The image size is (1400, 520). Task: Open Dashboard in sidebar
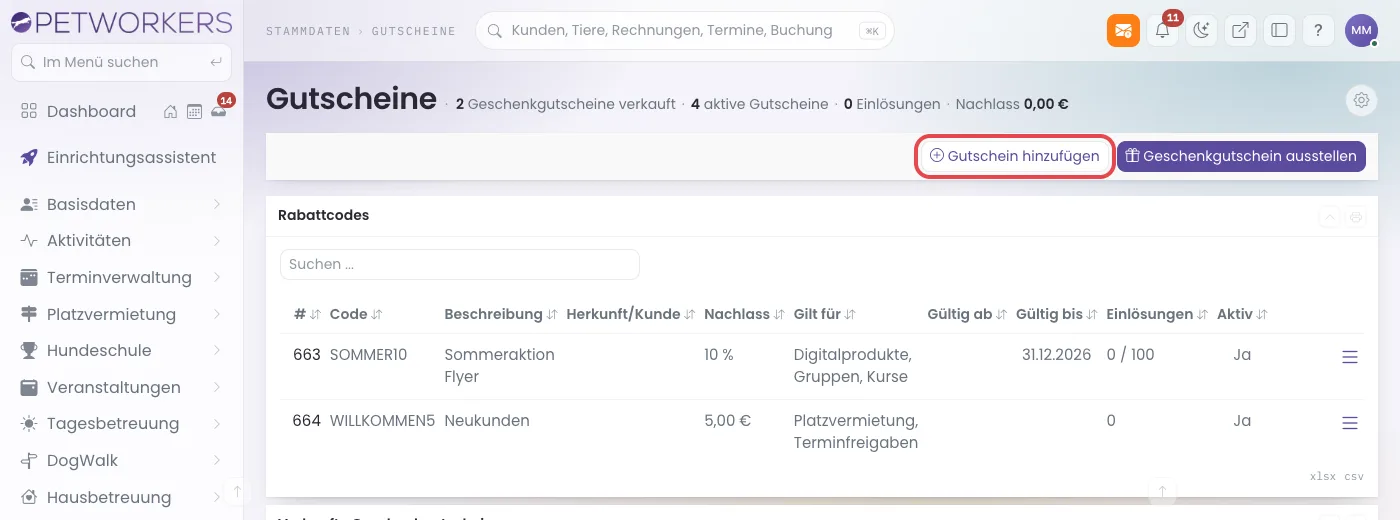pos(91,111)
